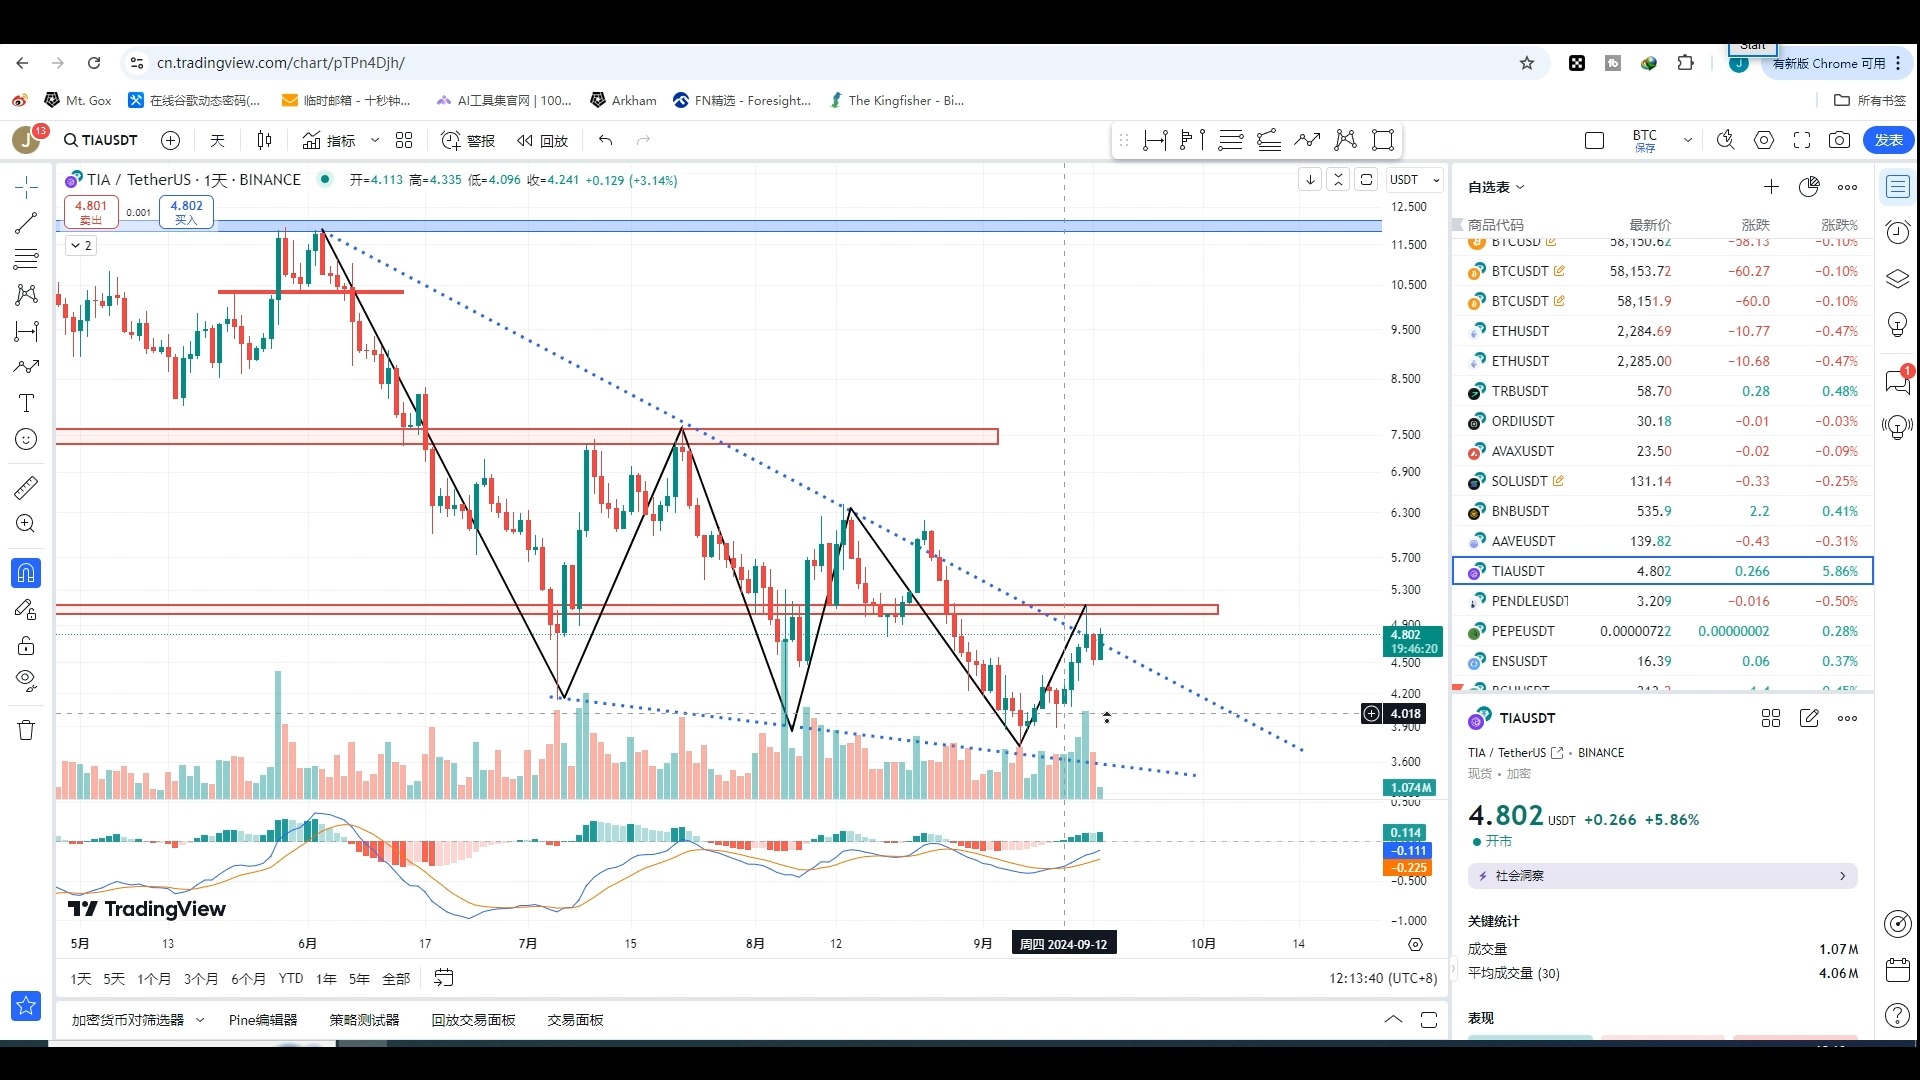Image resolution: width=1920 pixels, height=1080 pixels.
Task: Open the Fibonacci retracement tool group
Action: click(26, 259)
